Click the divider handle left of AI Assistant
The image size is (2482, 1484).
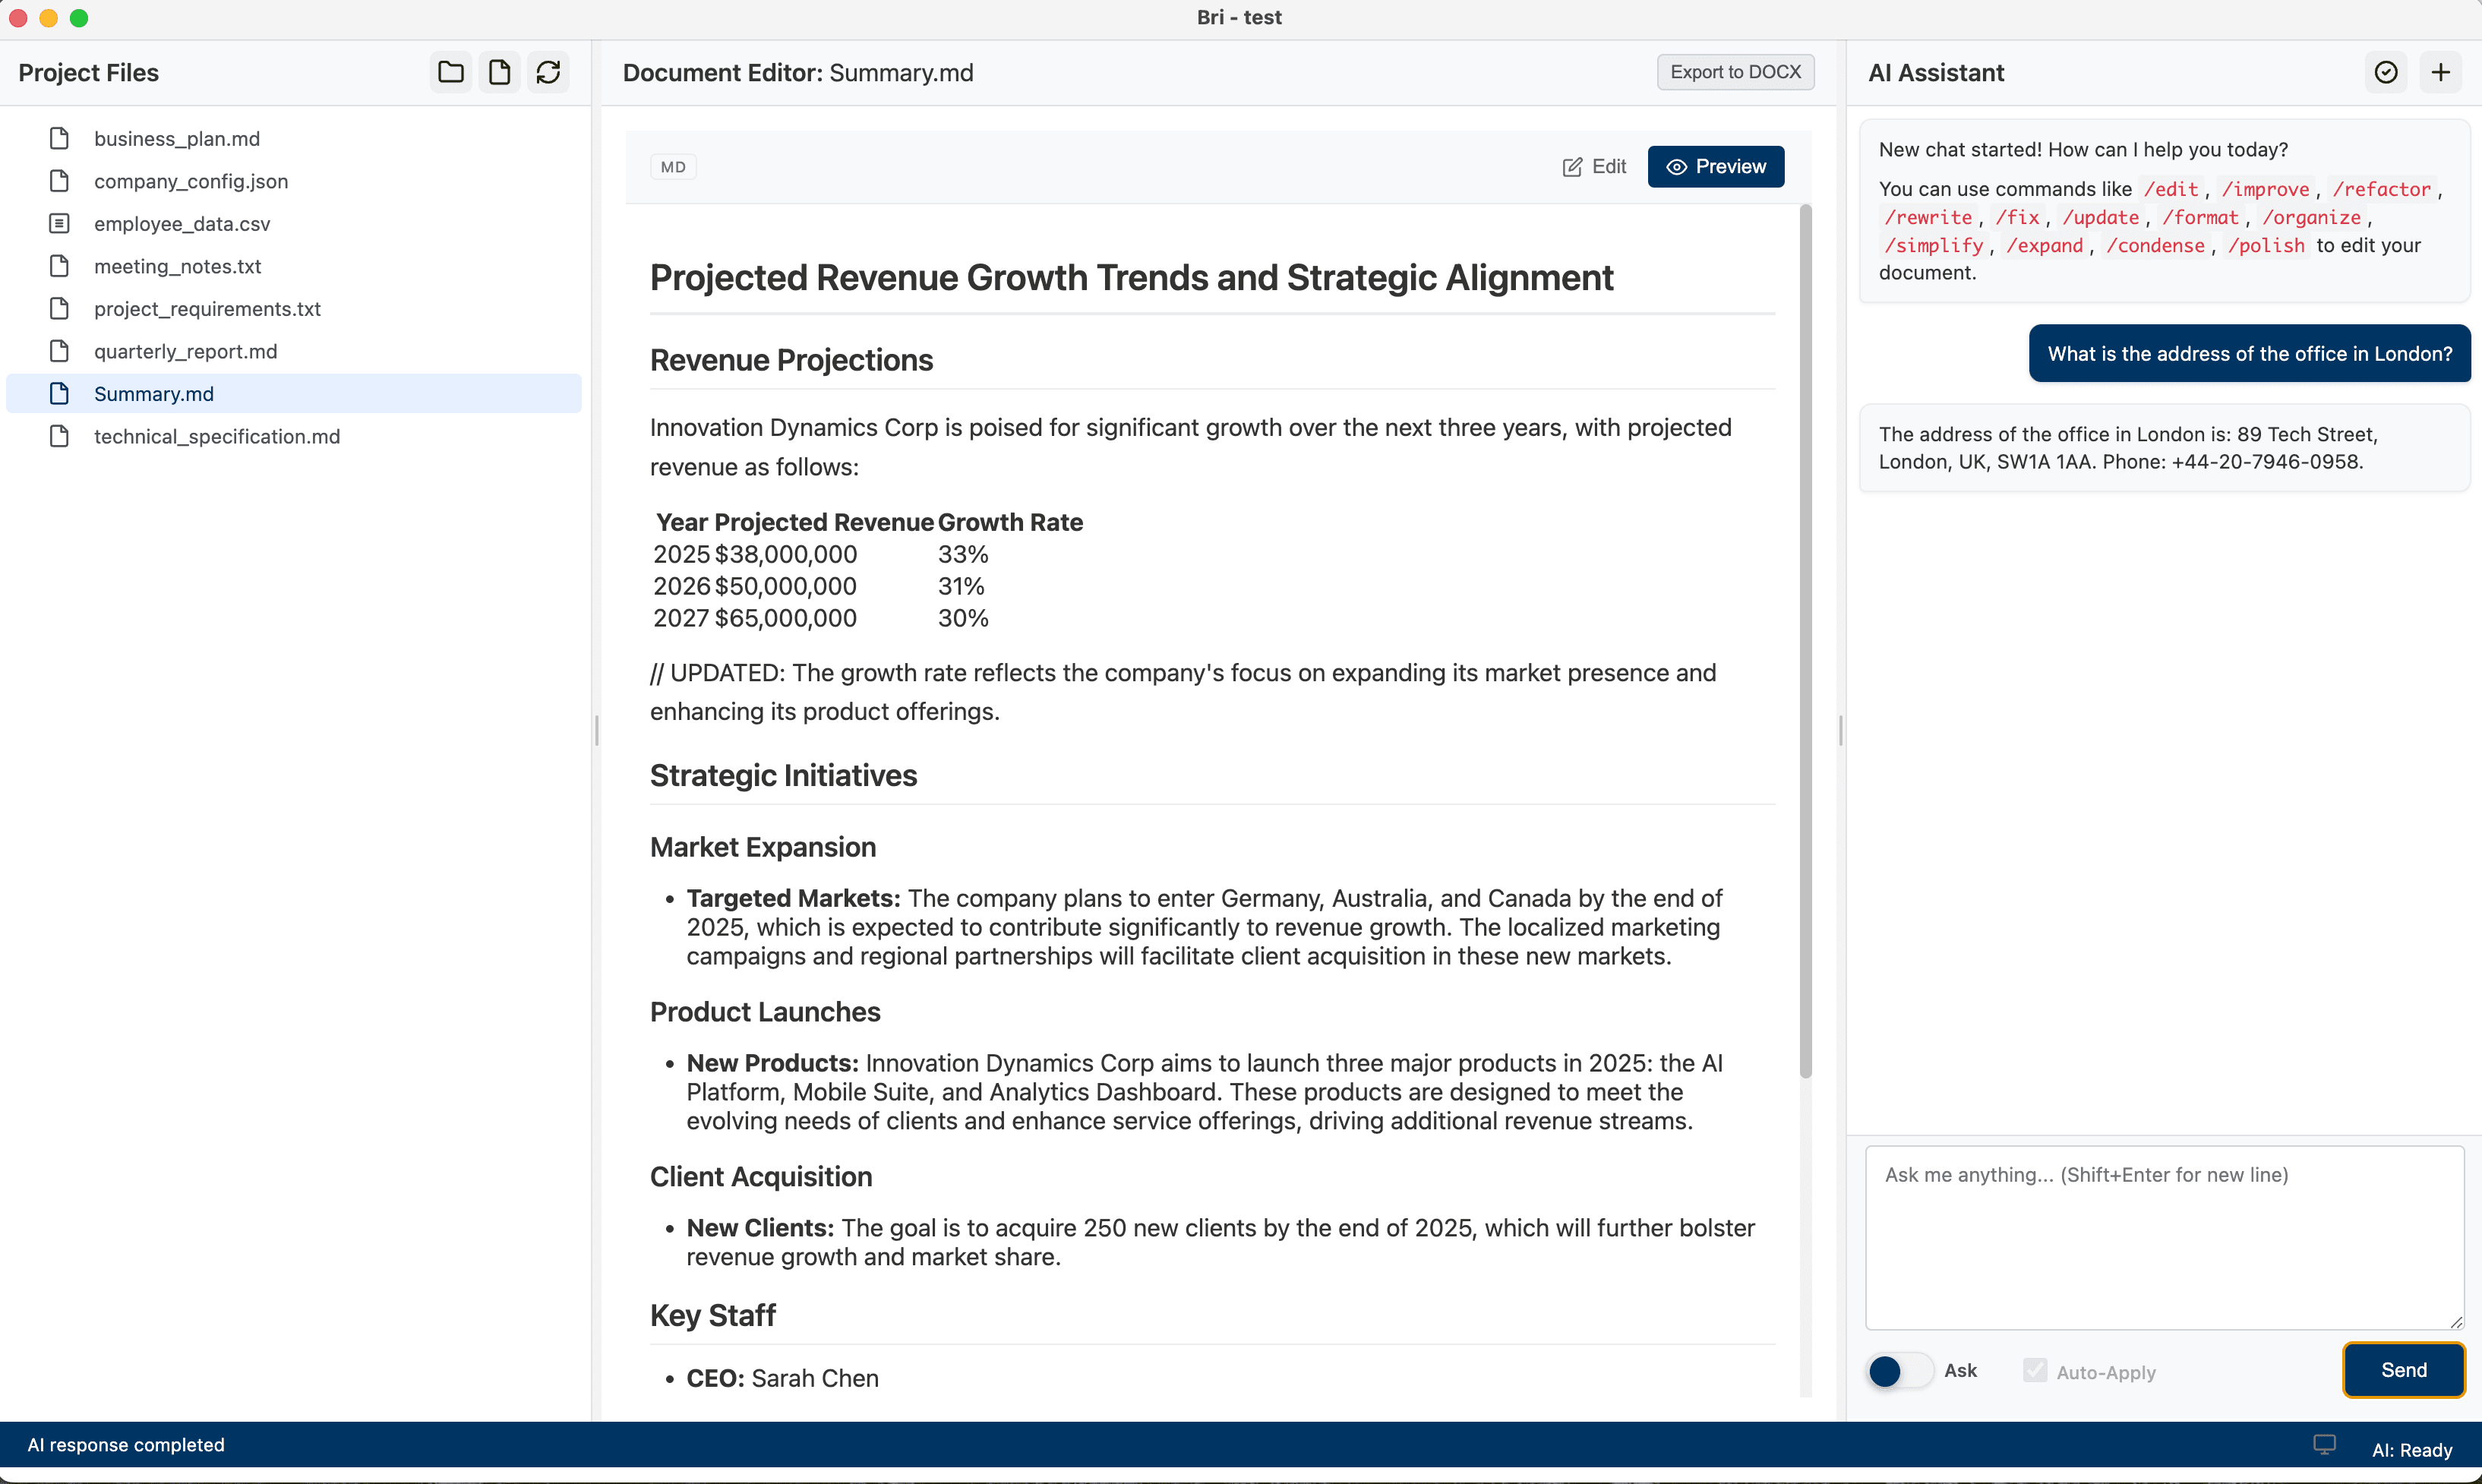pos(1841,730)
